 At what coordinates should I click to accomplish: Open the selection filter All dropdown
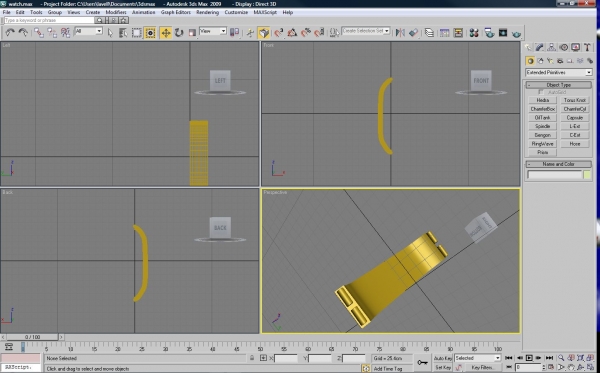[x=88, y=31]
